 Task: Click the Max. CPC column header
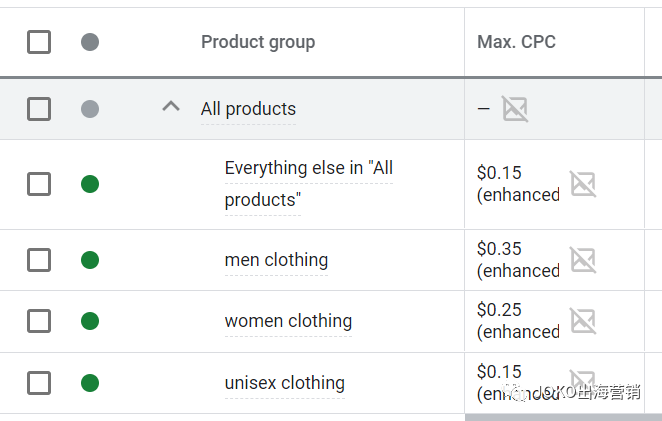516,42
